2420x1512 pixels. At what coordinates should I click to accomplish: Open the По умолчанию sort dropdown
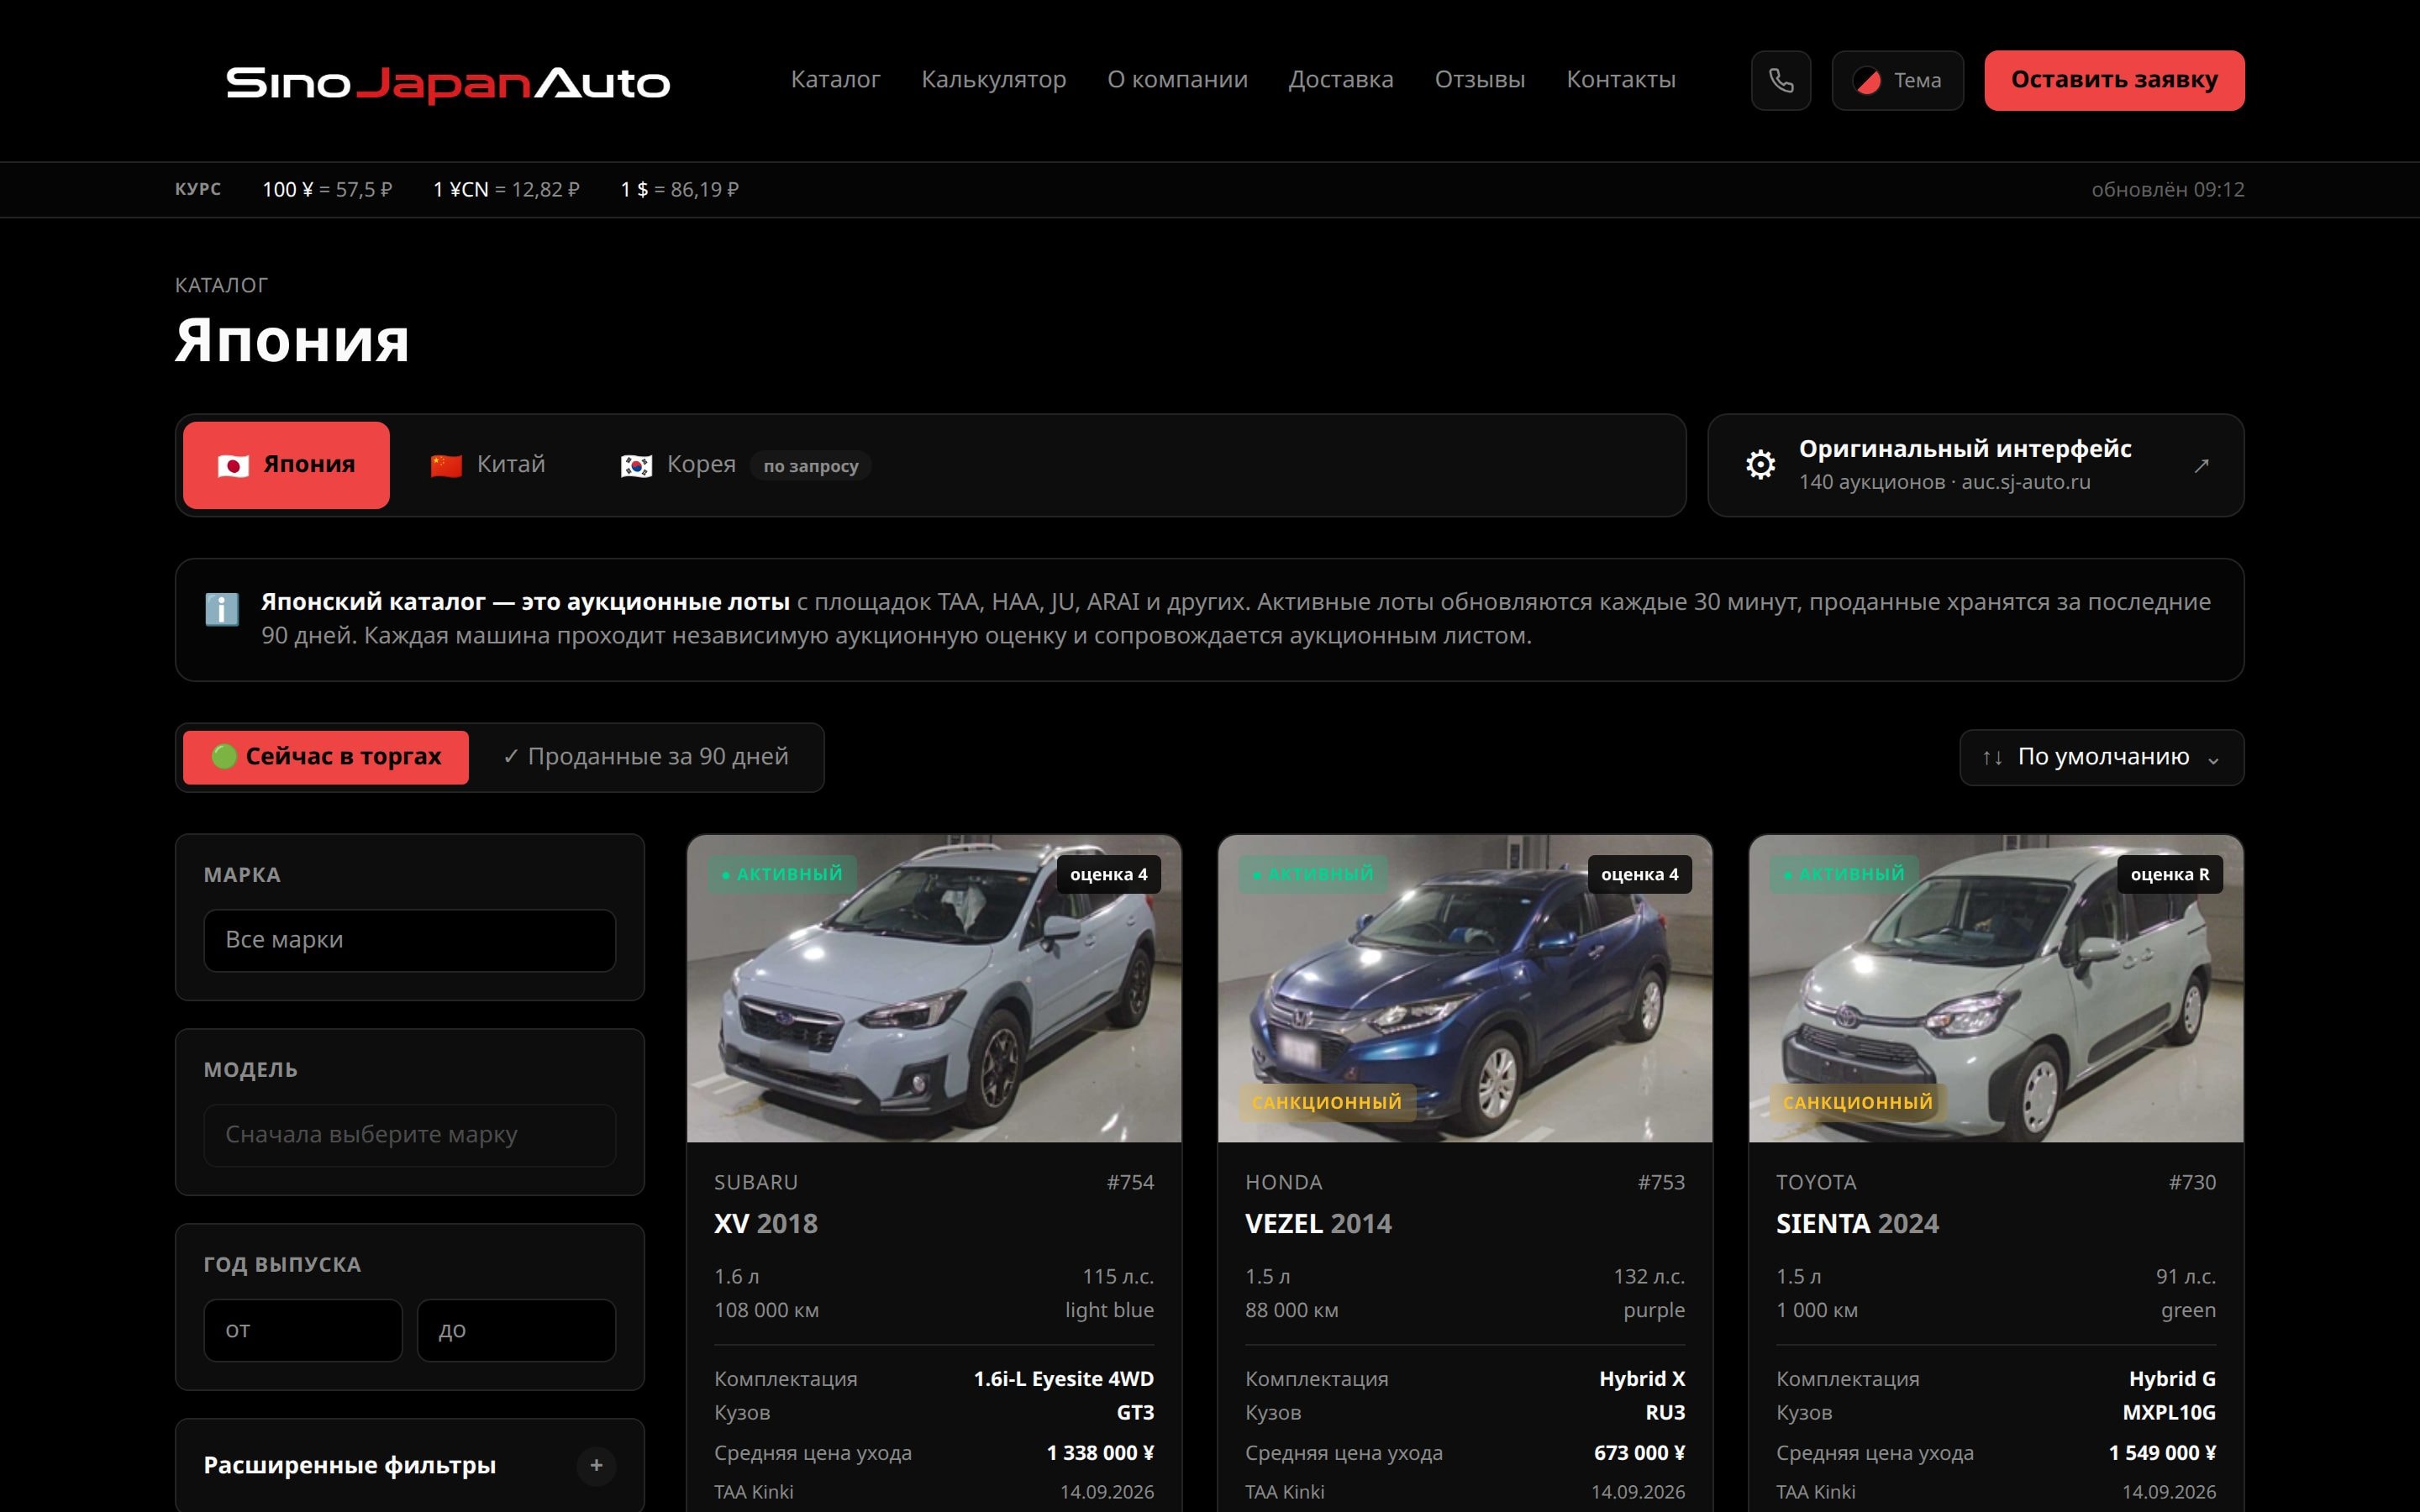tap(2101, 757)
